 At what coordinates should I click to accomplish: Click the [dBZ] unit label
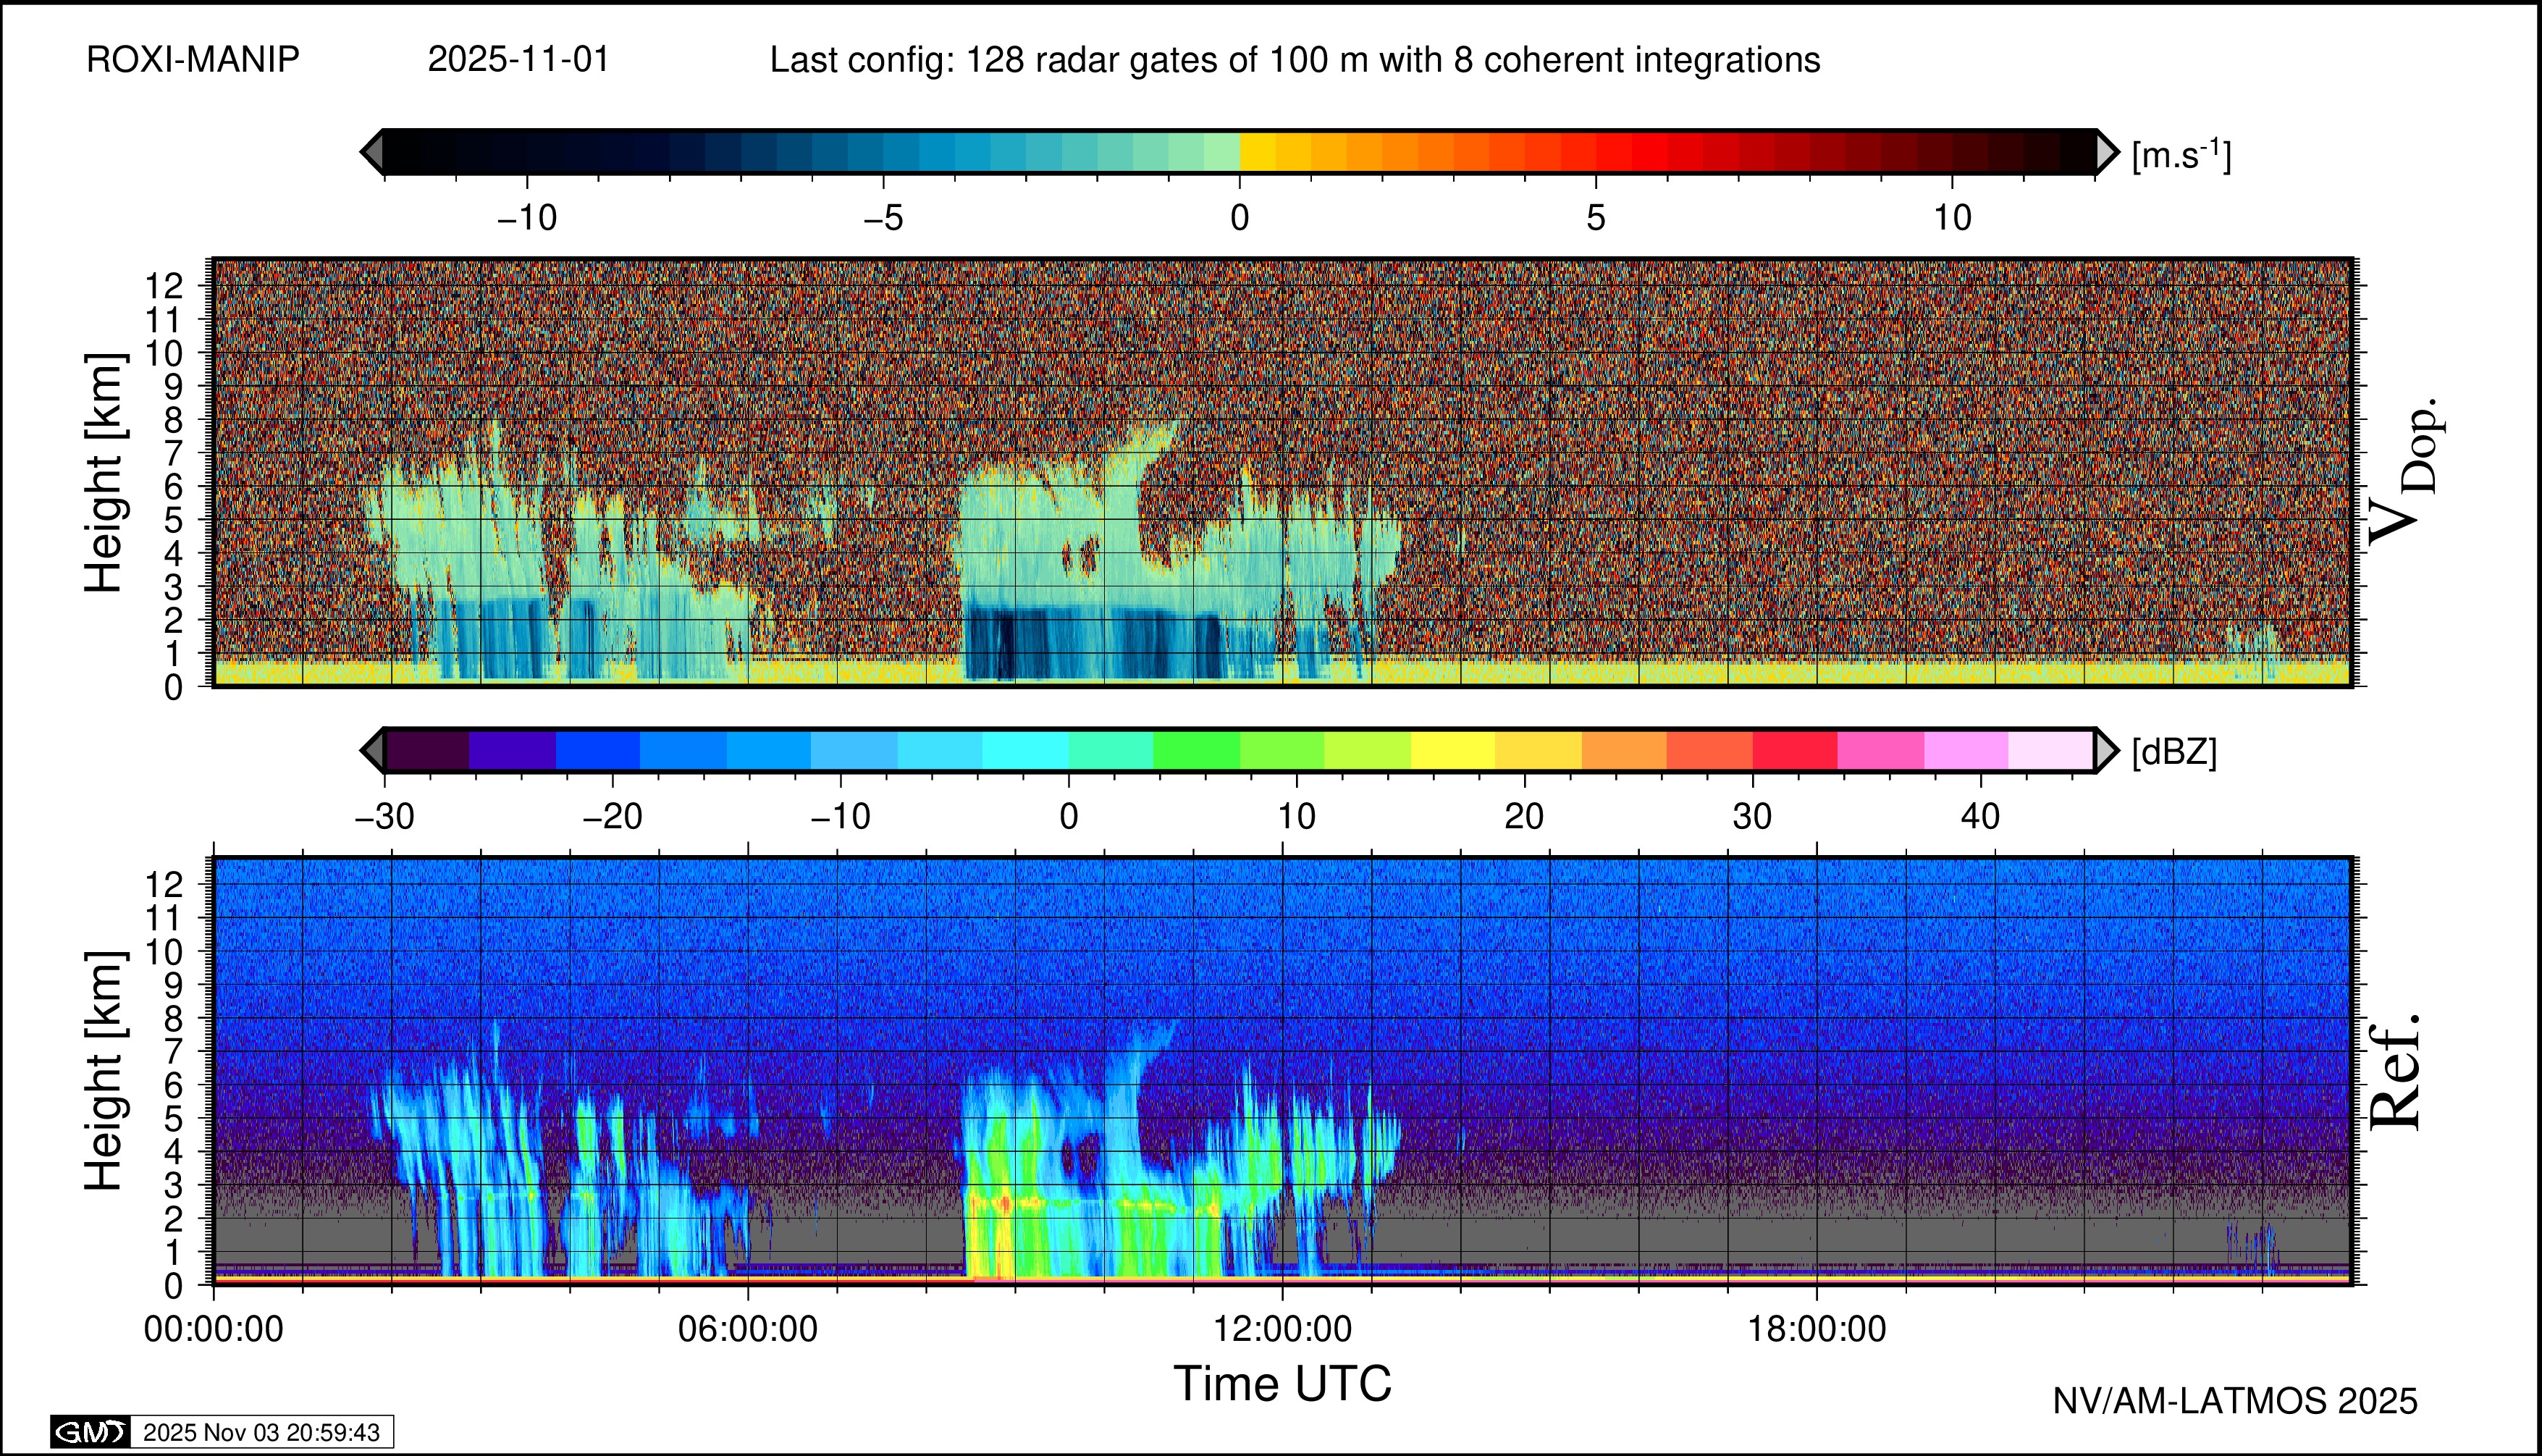(2174, 752)
